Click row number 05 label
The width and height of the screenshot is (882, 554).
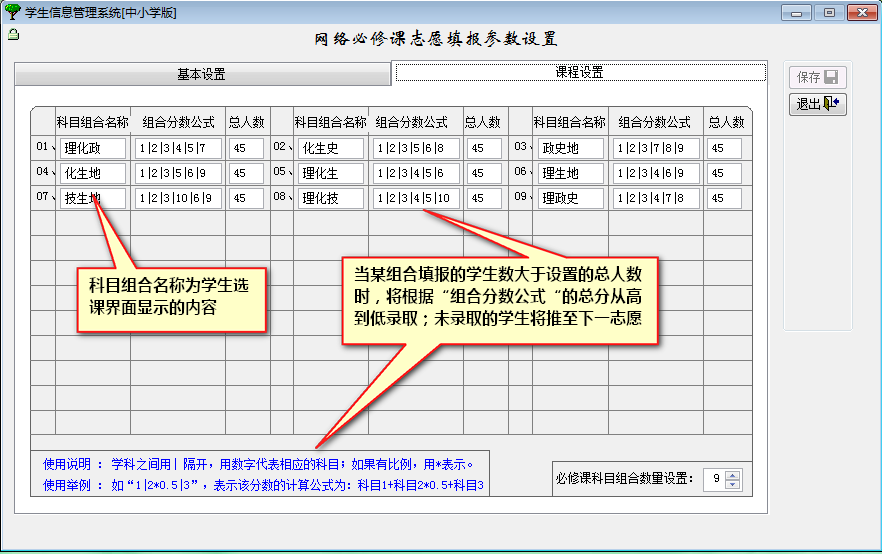coord(280,172)
